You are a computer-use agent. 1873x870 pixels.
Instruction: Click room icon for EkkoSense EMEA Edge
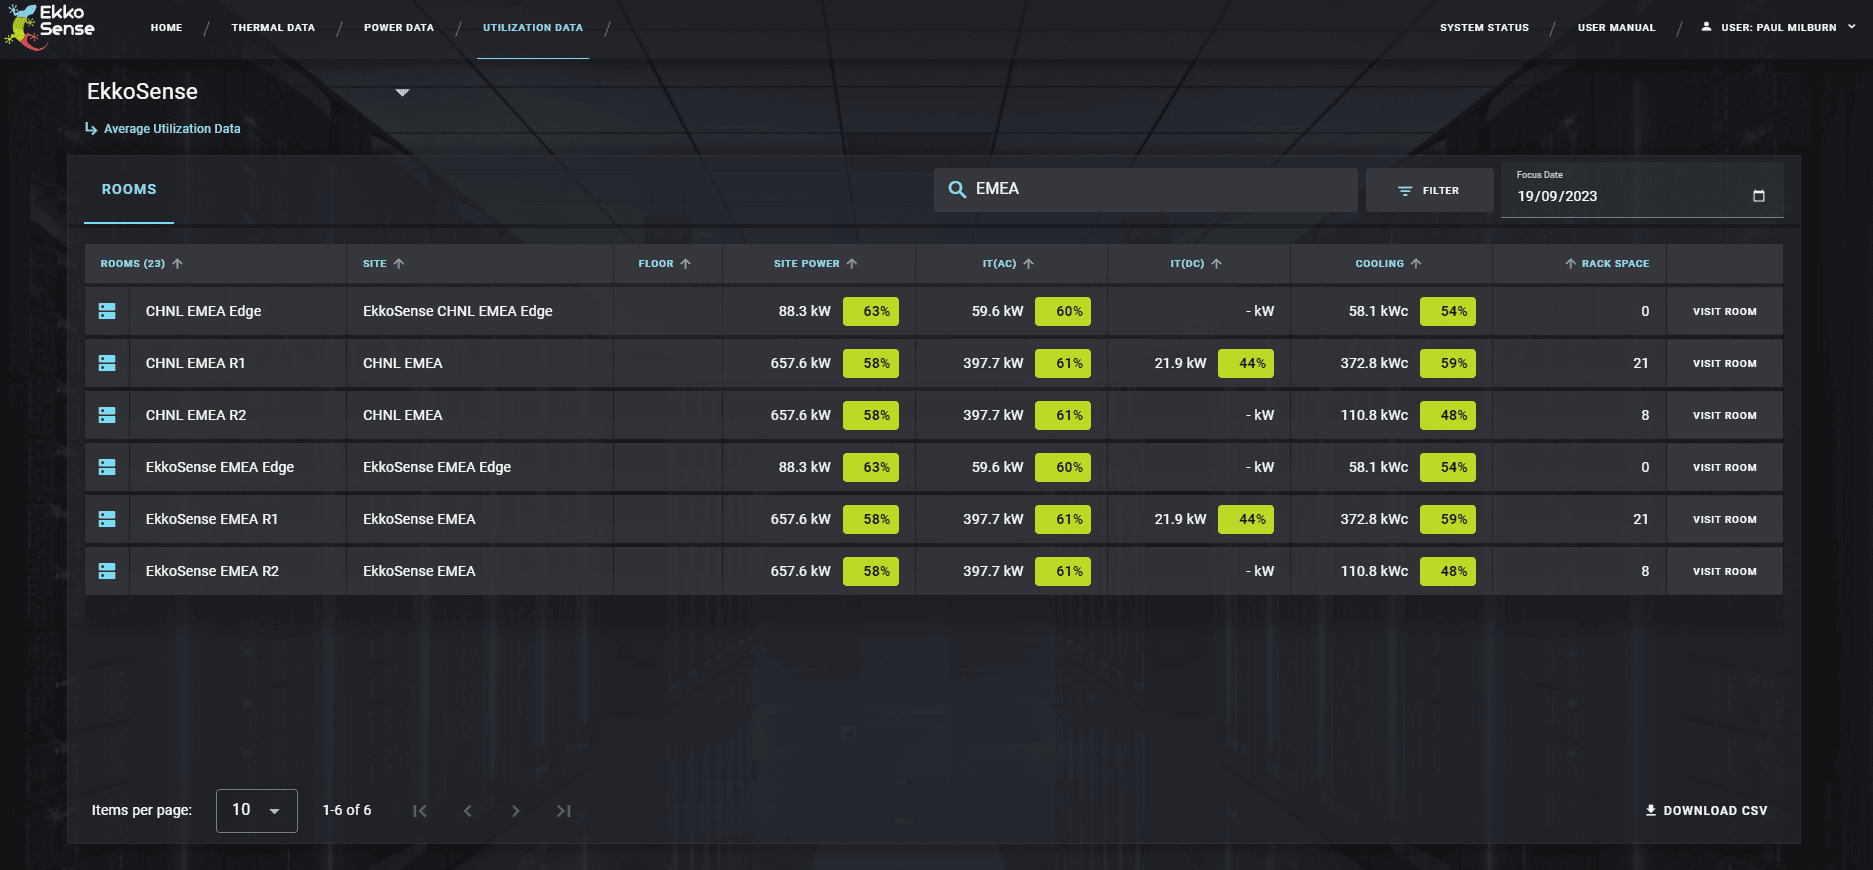tap(107, 467)
